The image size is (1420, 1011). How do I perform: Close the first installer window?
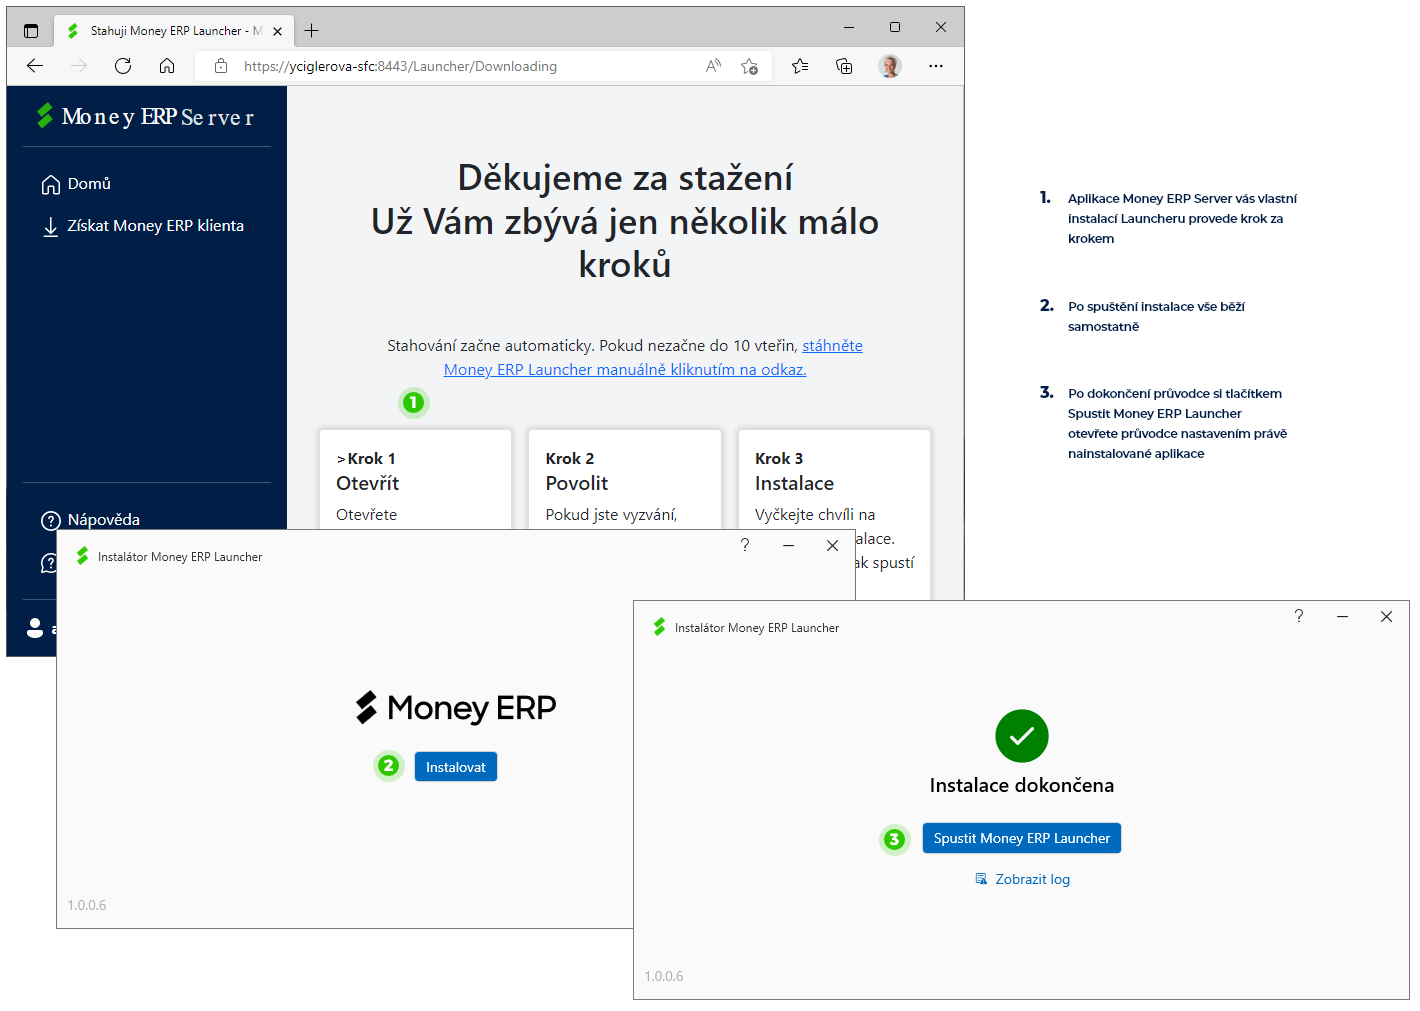point(832,545)
